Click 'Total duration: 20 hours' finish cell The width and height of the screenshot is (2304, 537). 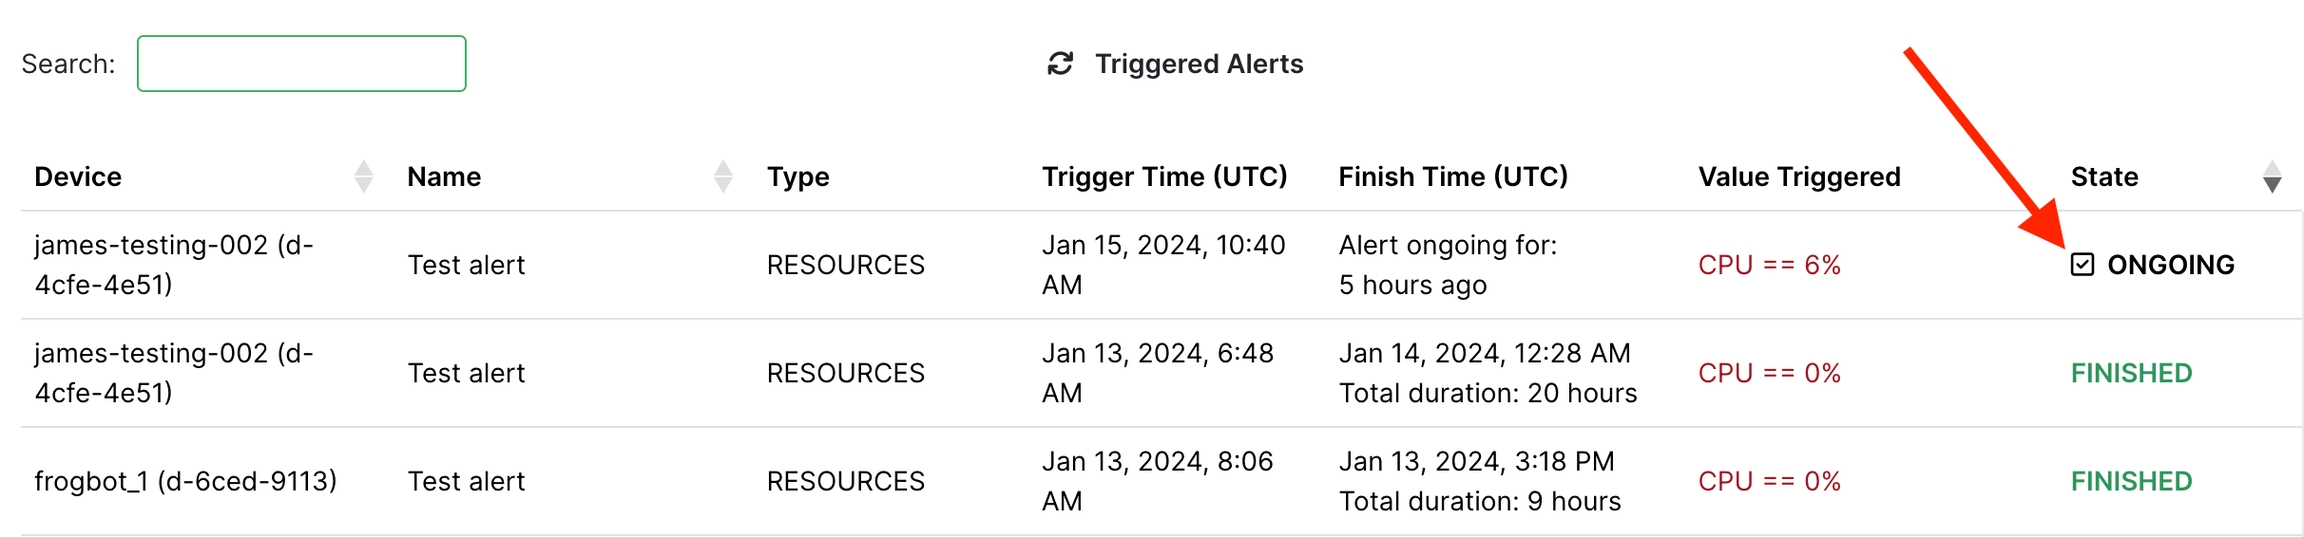[x=1487, y=393]
